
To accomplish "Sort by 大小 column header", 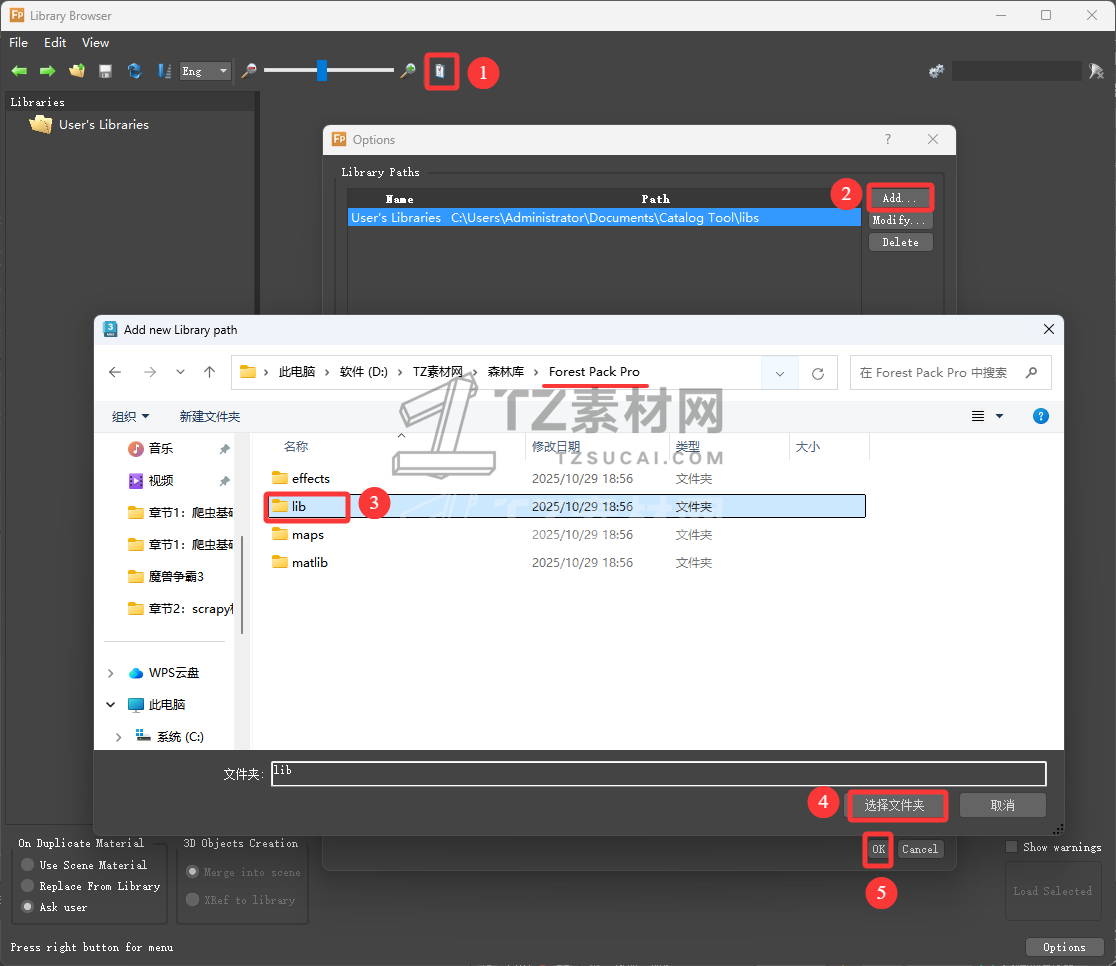I will [807, 446].
